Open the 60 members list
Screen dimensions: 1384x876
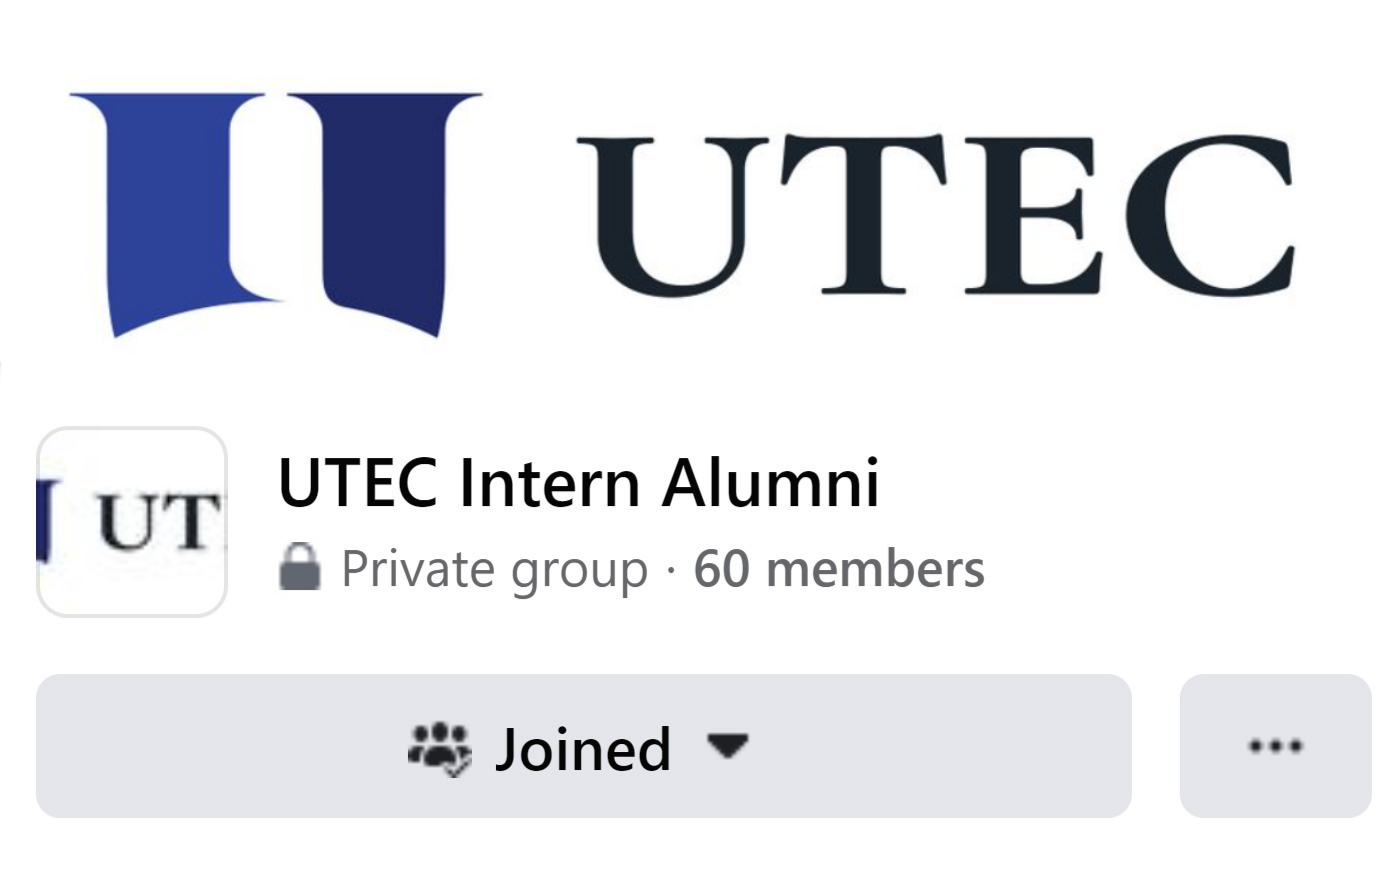point(838,569)
